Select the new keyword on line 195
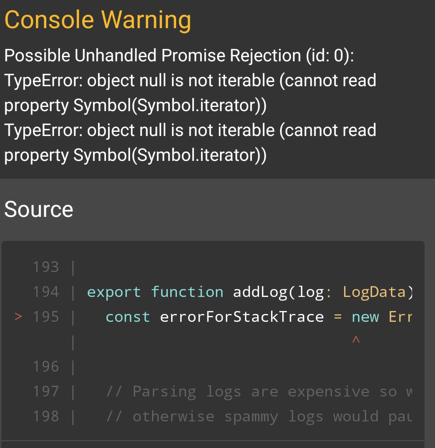 point(365,317)
